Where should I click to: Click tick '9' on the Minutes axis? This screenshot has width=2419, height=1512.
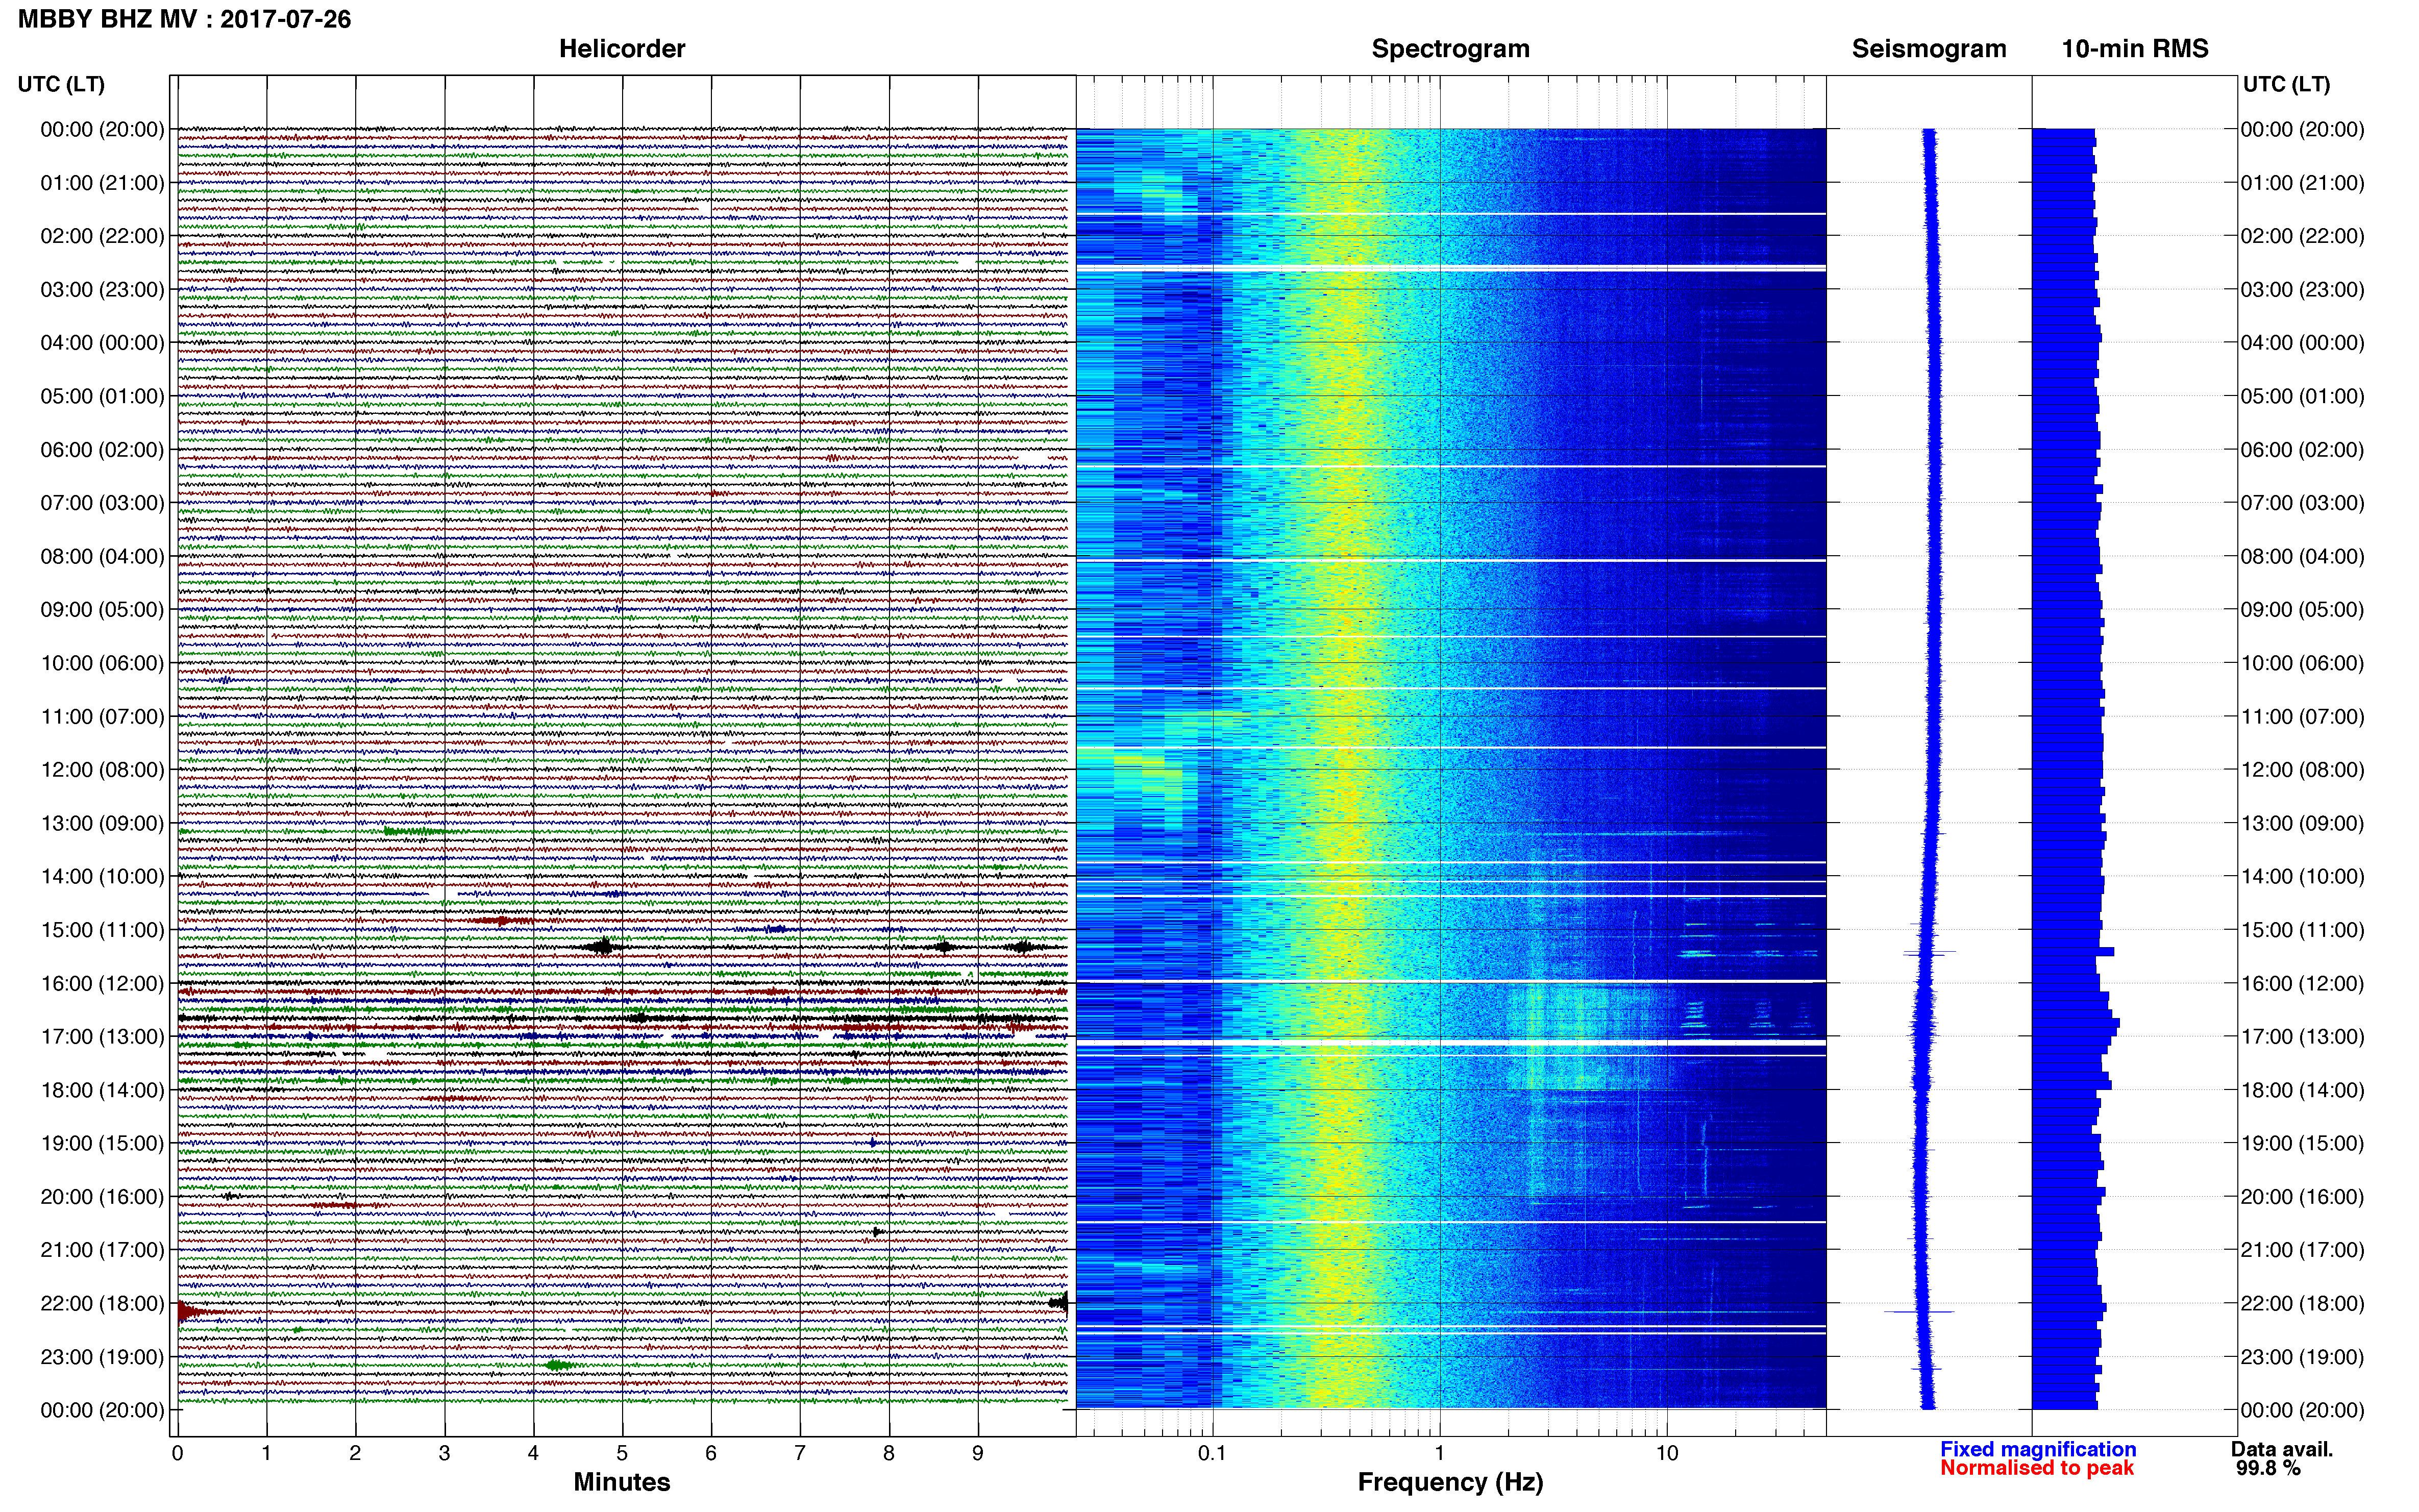click(978, 1454)
